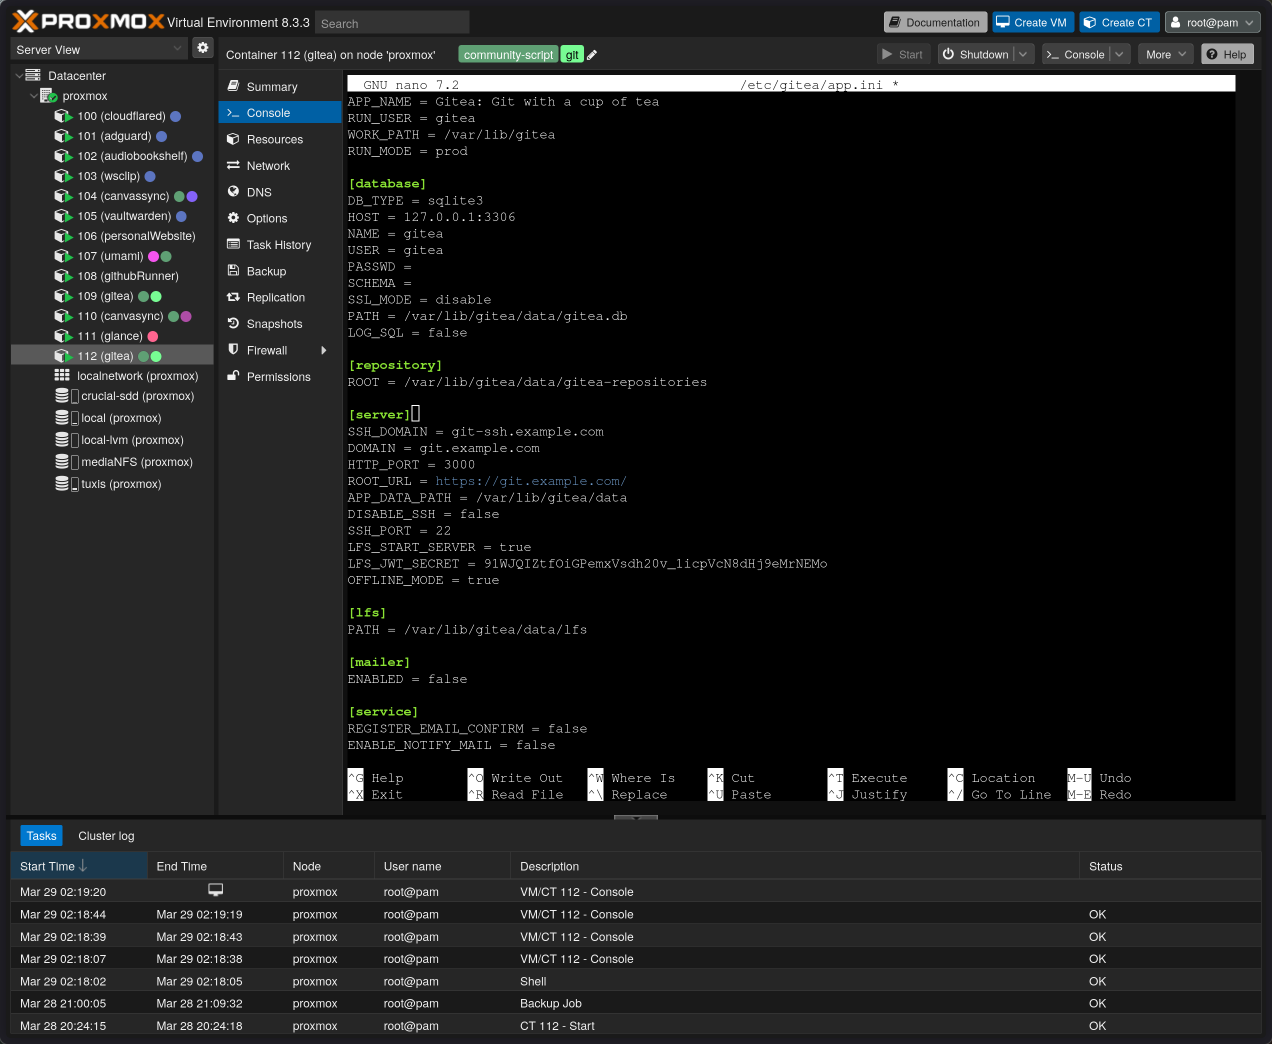Open Server View settings gear
1272x1044 pixels.
203,48
